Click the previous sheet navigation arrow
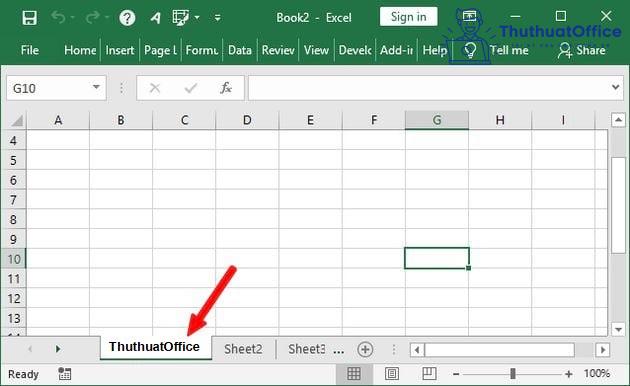The width and height of the screenshot is (630, 386). point(30,349)
